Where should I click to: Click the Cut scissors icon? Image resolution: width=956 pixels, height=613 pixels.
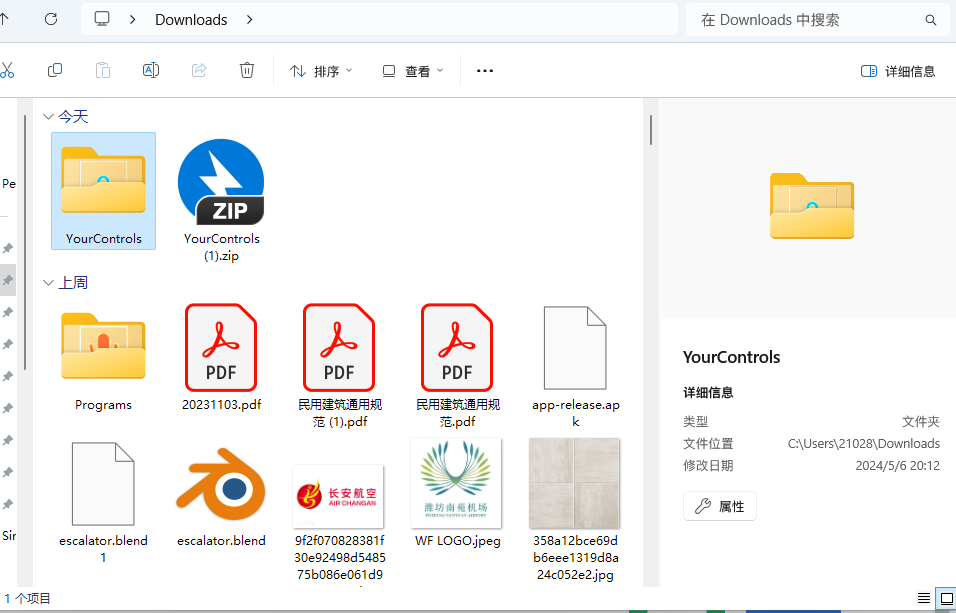click(x=7, y=70)
